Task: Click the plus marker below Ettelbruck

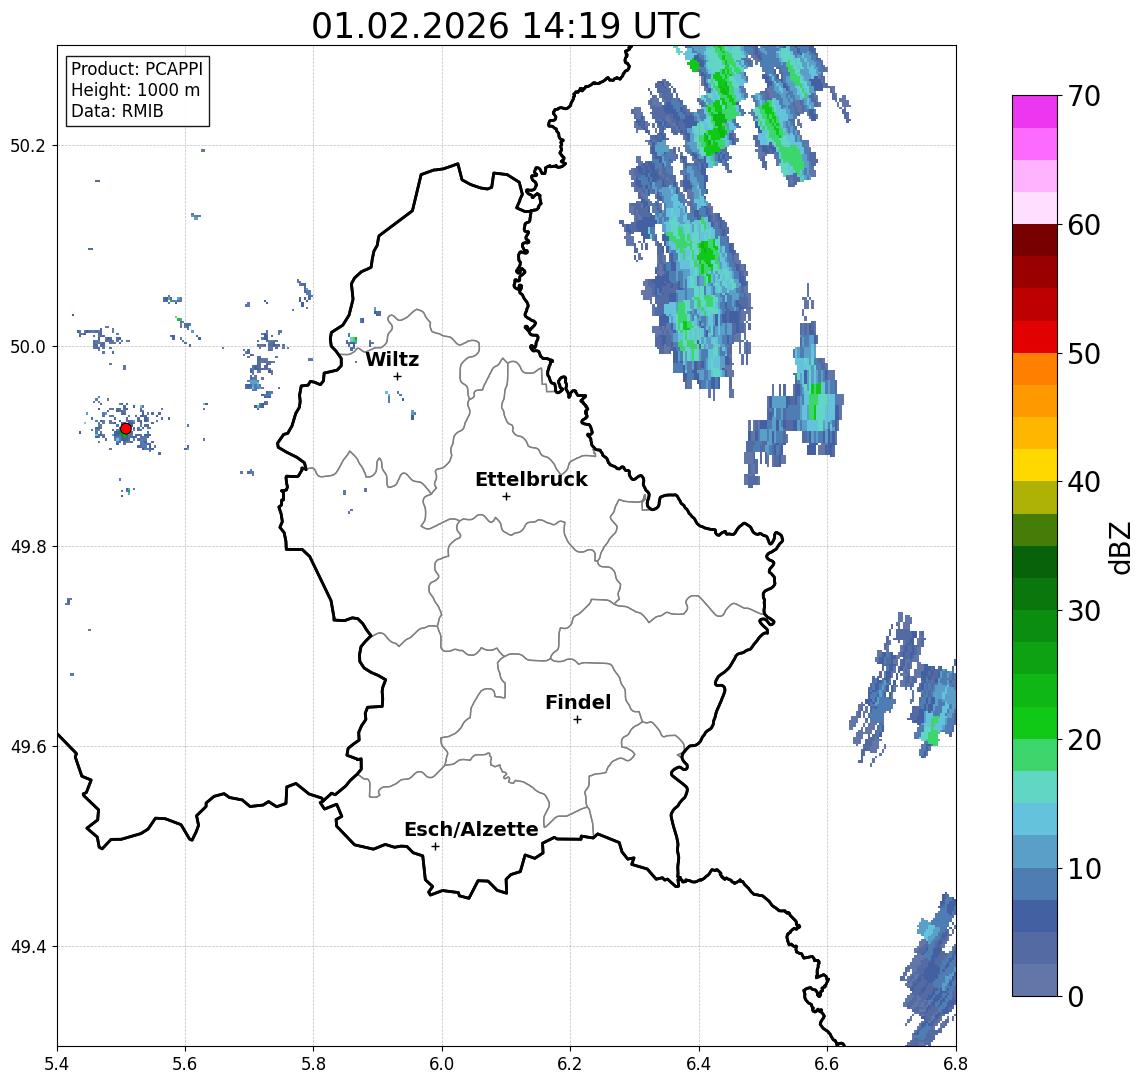Action: point(506,497)
